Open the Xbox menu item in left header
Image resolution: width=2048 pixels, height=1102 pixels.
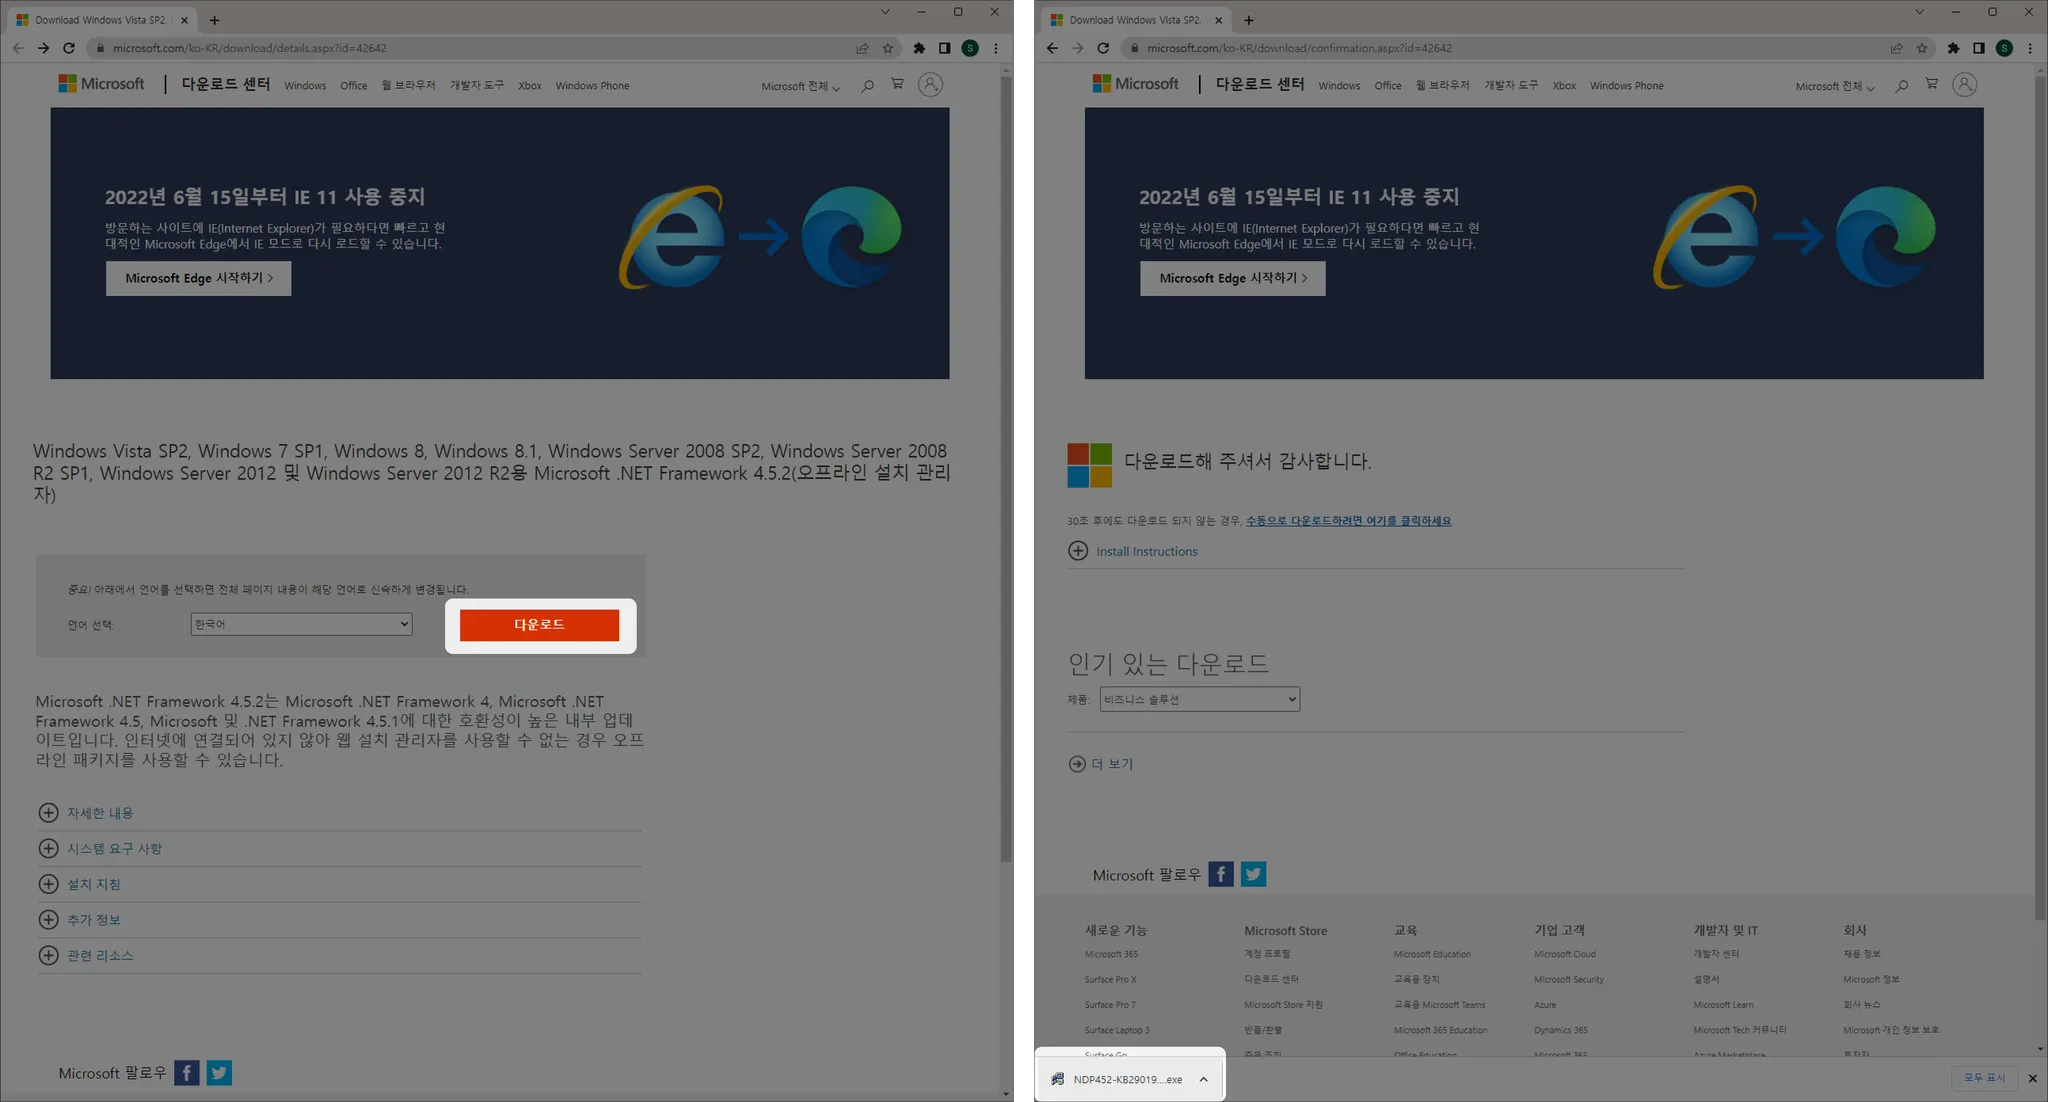point(529,86)
